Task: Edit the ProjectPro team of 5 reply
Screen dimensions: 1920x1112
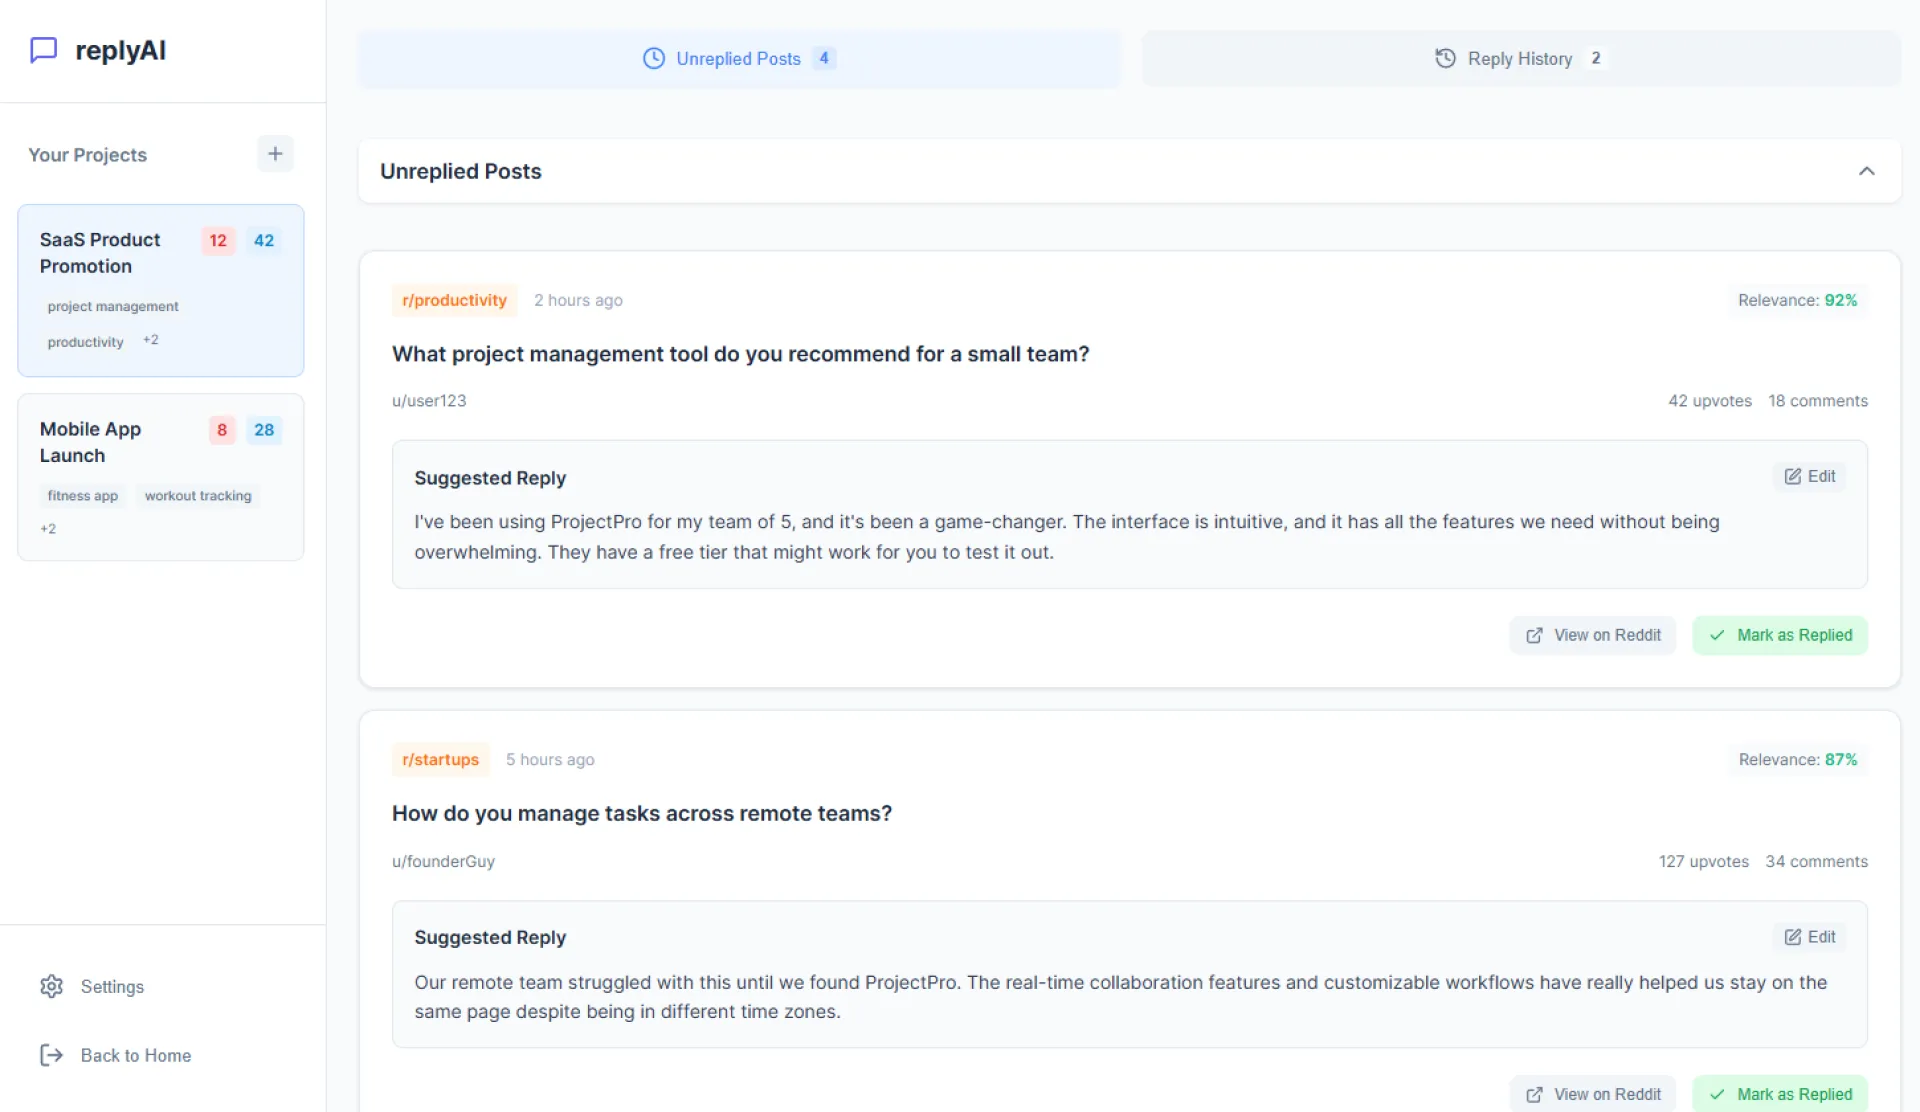Action: (1810, 477)
